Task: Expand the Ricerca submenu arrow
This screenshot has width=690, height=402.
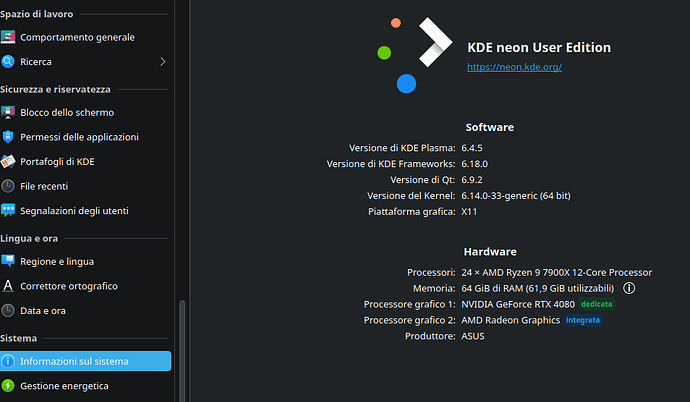Action: click(x=163, y=62)
